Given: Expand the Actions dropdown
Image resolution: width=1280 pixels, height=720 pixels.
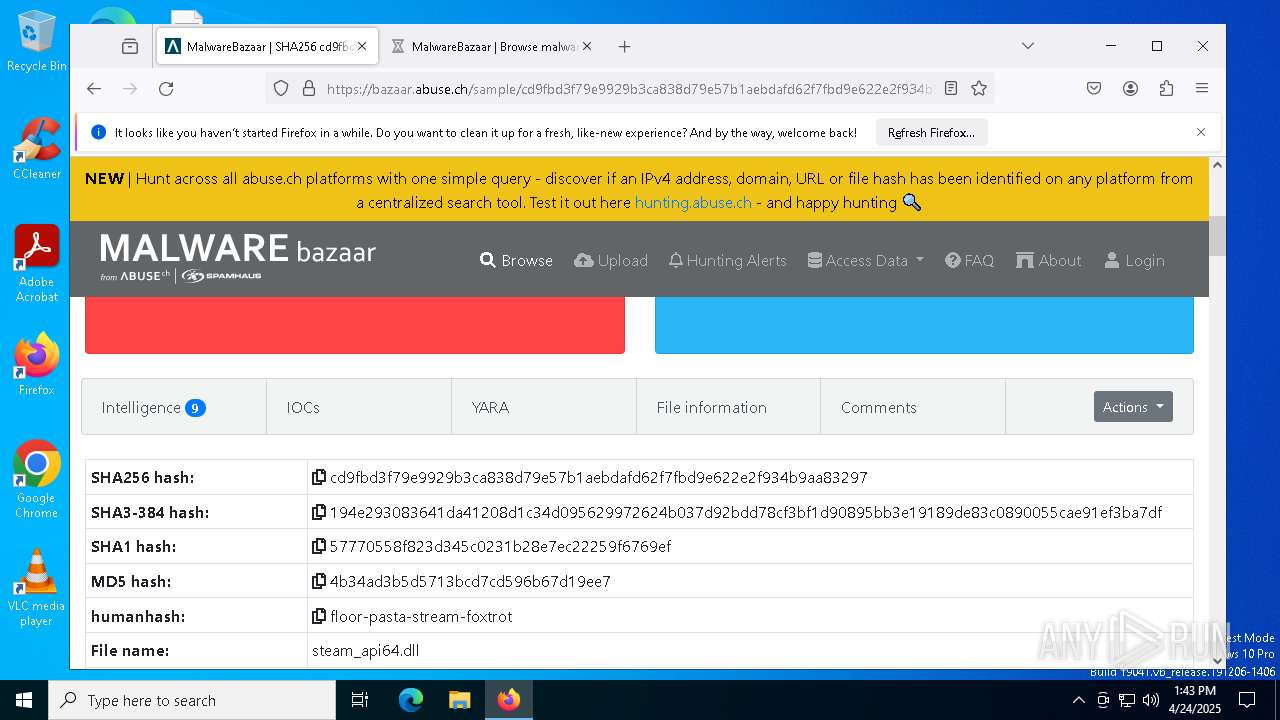Looking at the screenshot, I should point(1133,407).
